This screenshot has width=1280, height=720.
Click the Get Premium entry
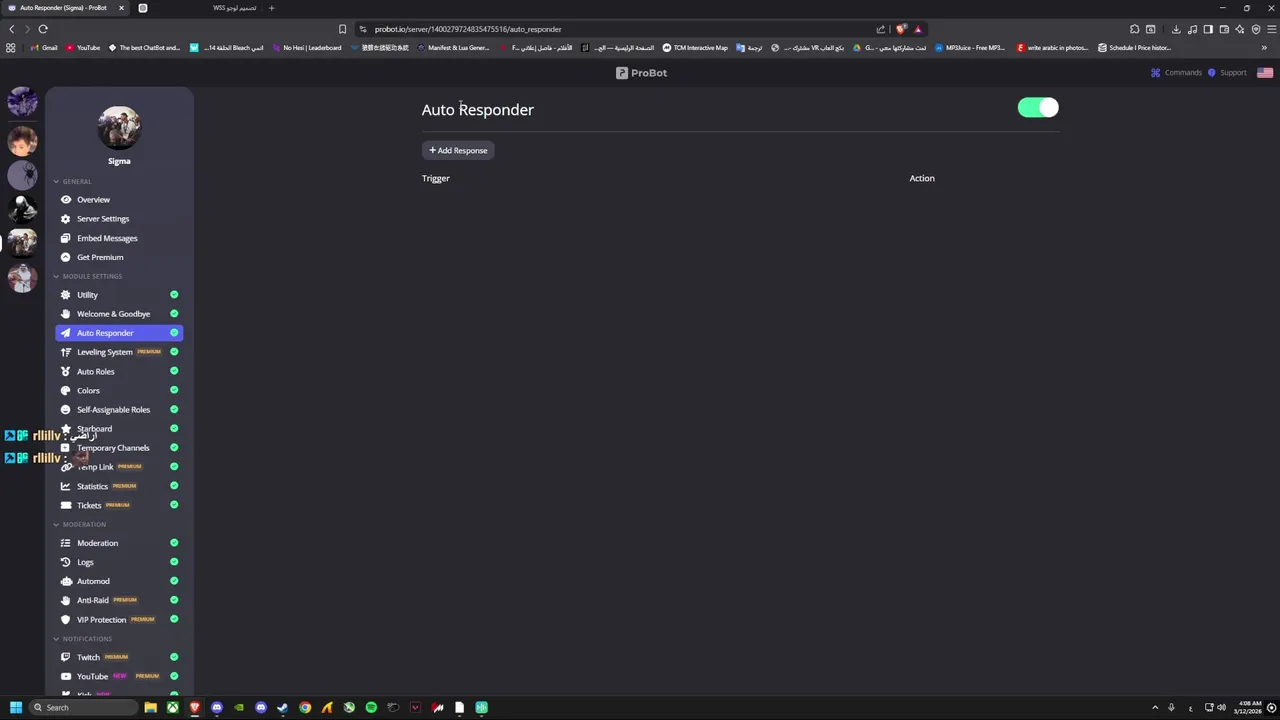(100, 257)
